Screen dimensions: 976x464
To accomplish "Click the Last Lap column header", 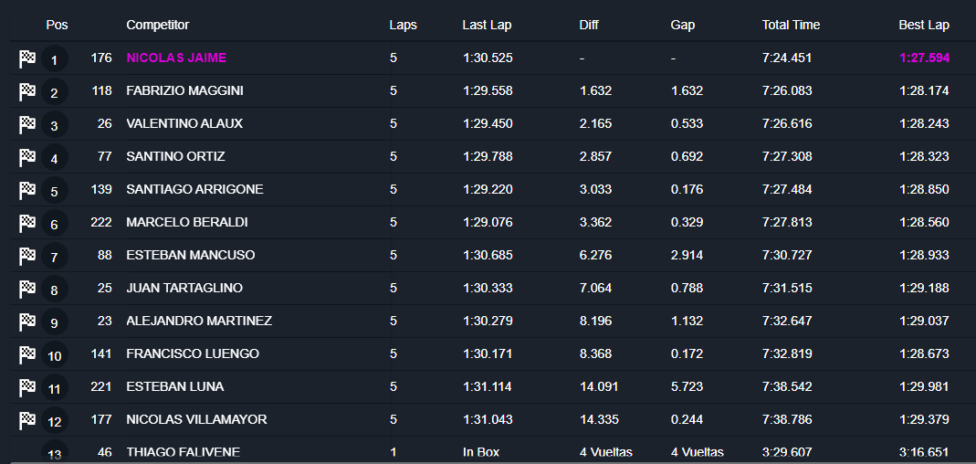I will click(x=487, y=25).
